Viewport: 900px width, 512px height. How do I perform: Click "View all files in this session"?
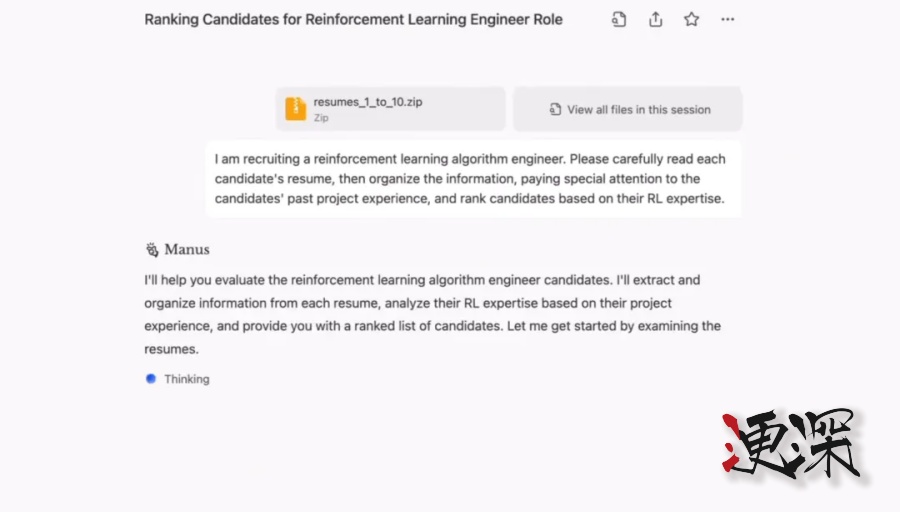(638, 110)
